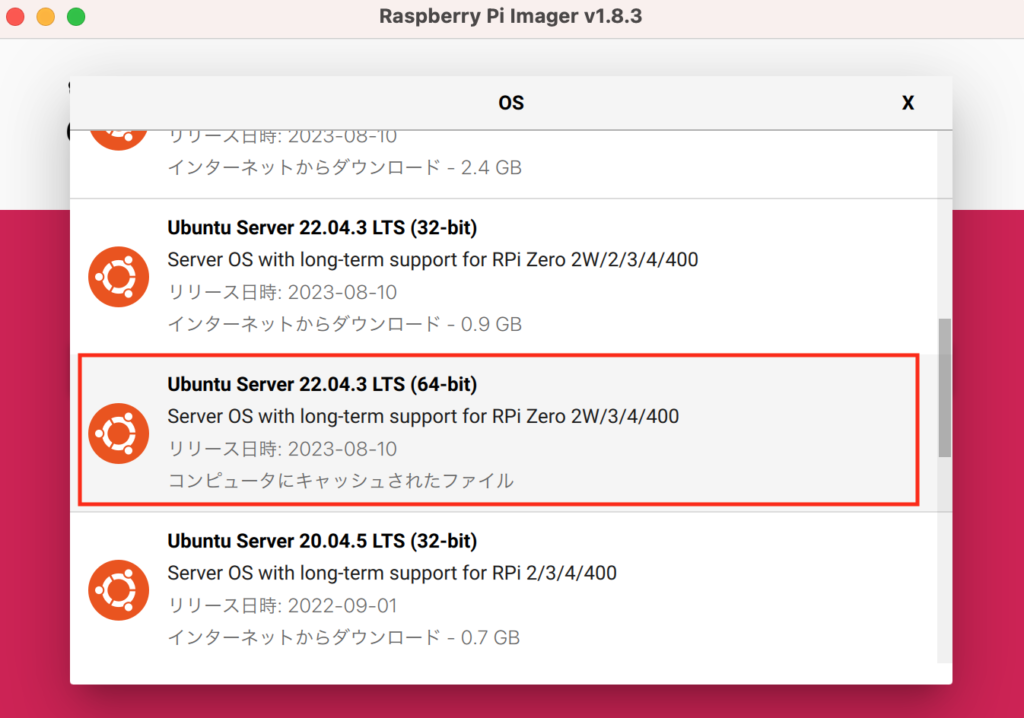1024x718 pixels.
Task: Click the green macOS zoom window button
Action: 76,16
